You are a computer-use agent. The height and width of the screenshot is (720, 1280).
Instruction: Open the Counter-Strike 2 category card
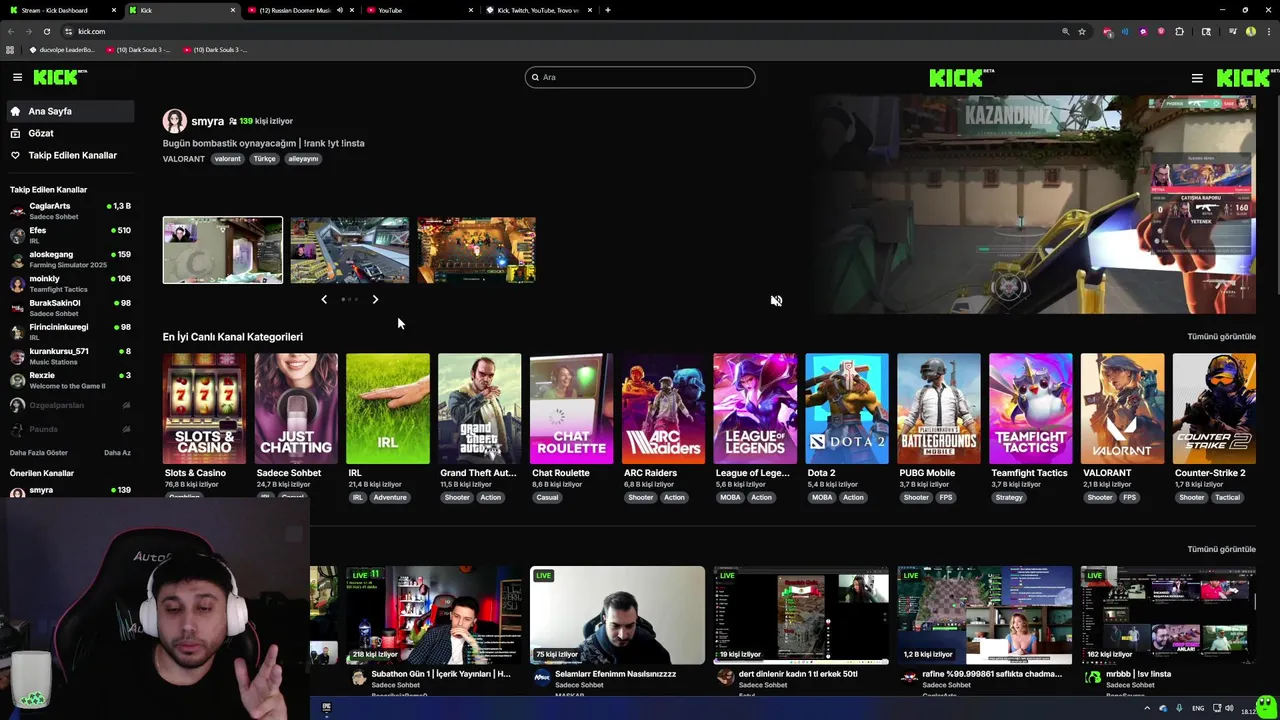pyautogui.click(x=1214, y=408)
